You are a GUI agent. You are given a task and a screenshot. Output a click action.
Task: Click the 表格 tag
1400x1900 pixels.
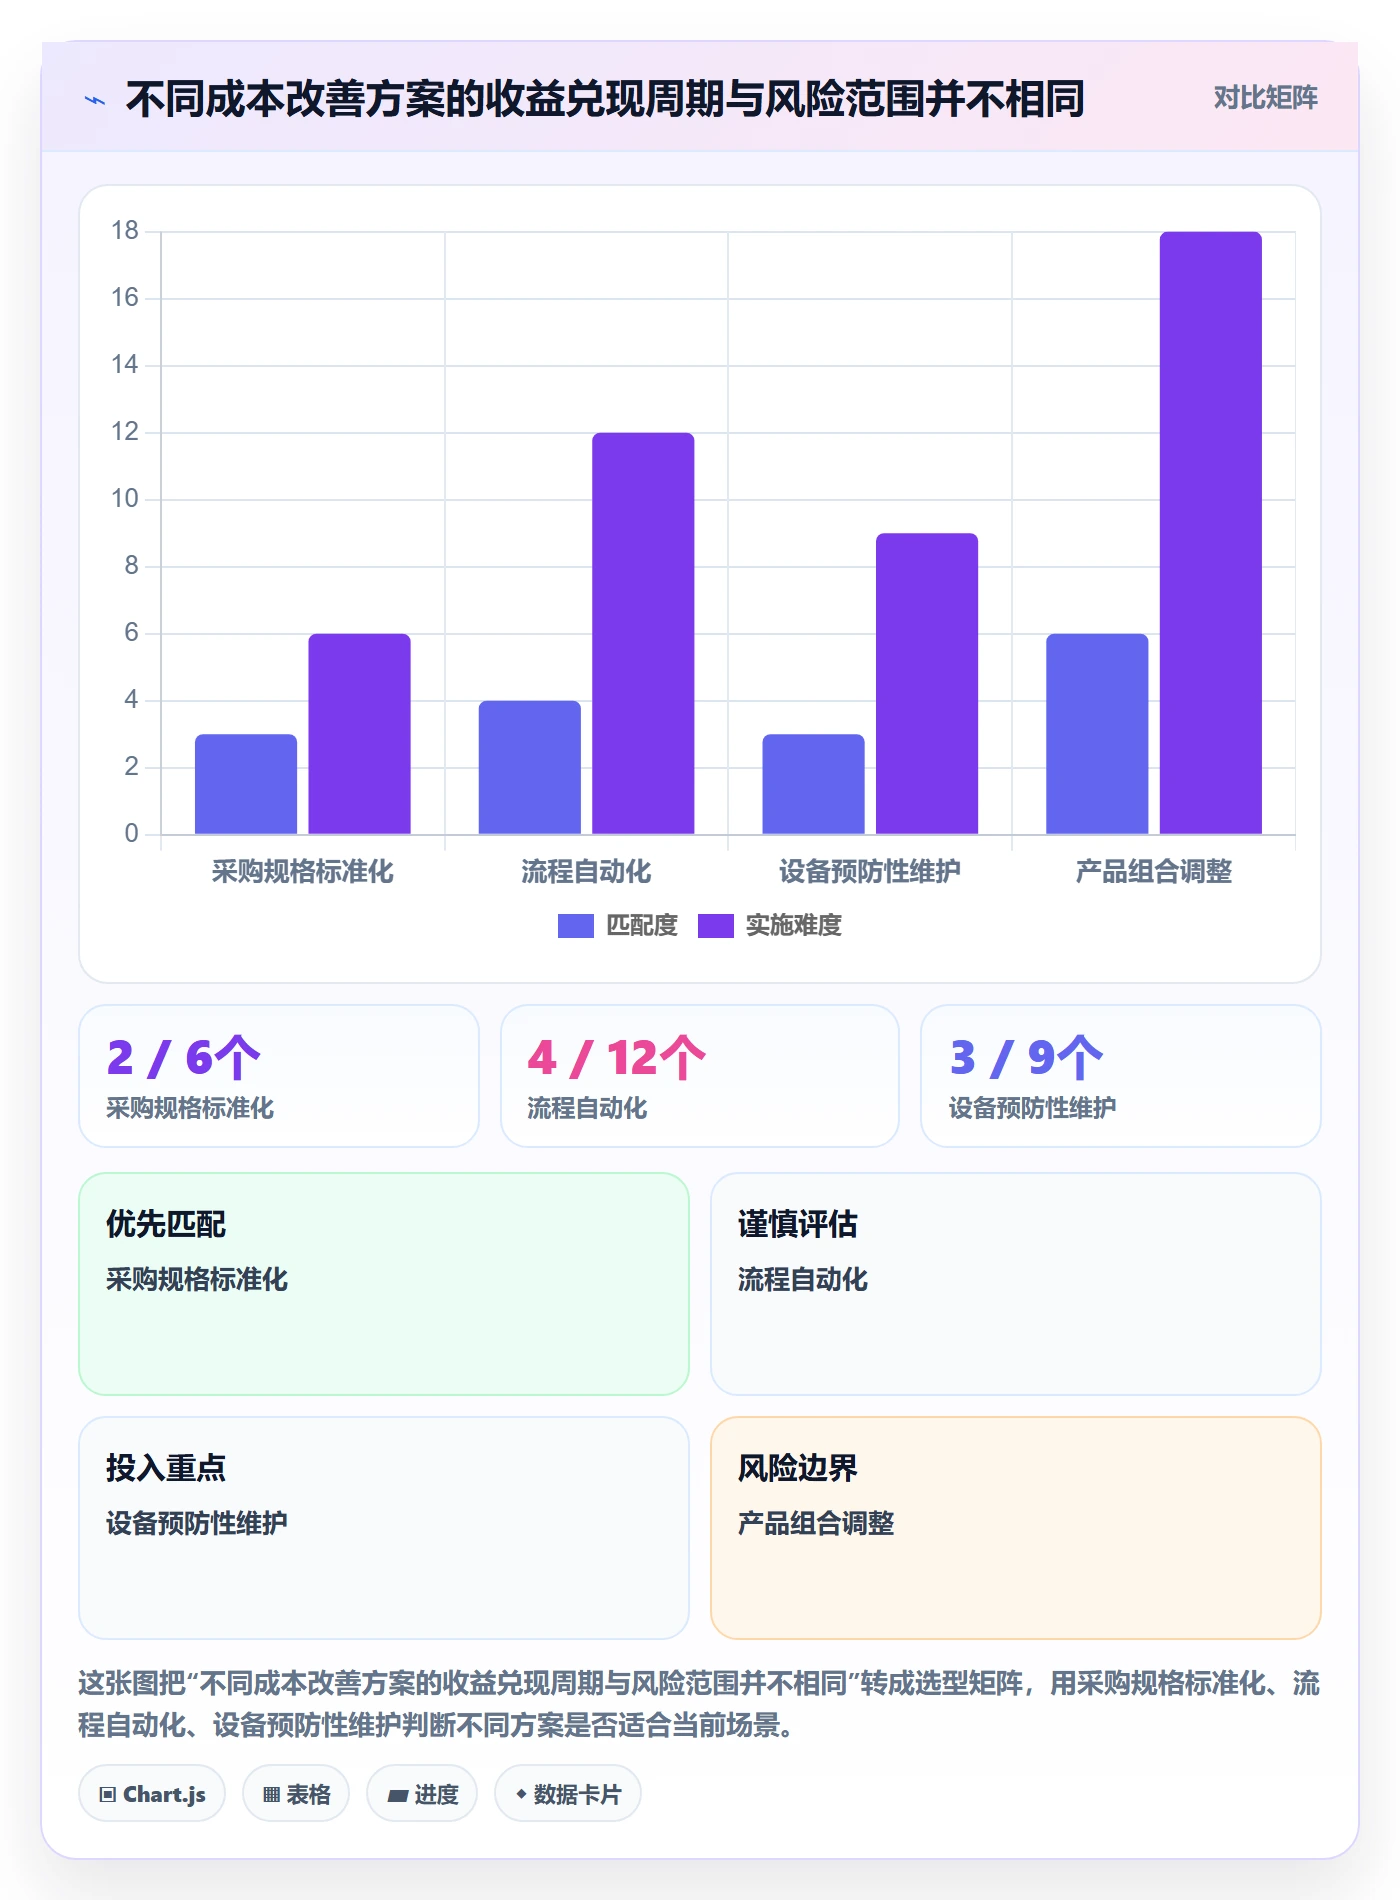click(296, 1794)
